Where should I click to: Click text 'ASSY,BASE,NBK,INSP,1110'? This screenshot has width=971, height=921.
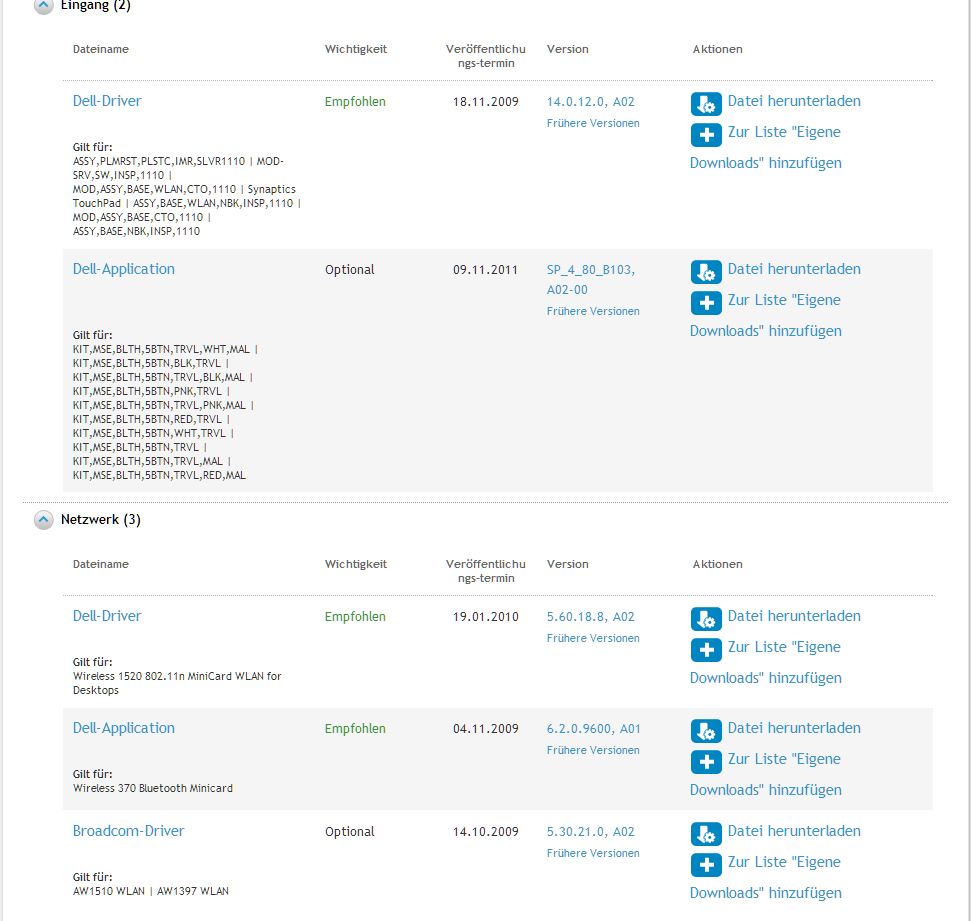[136, 232]
